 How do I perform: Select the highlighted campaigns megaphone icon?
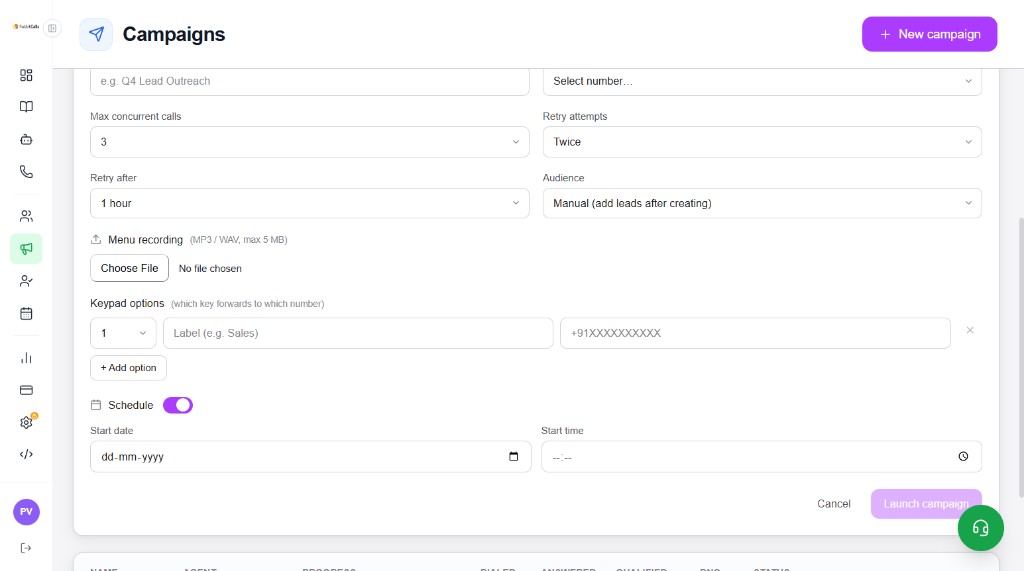26,248
